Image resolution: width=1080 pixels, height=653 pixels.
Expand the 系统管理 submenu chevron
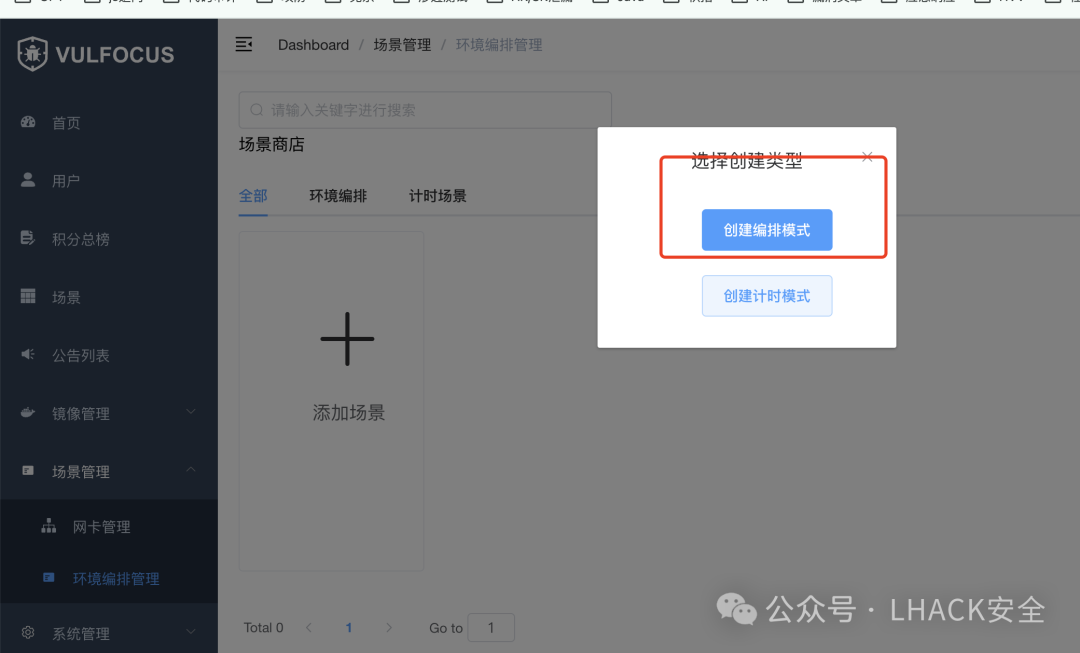[191, 631]
